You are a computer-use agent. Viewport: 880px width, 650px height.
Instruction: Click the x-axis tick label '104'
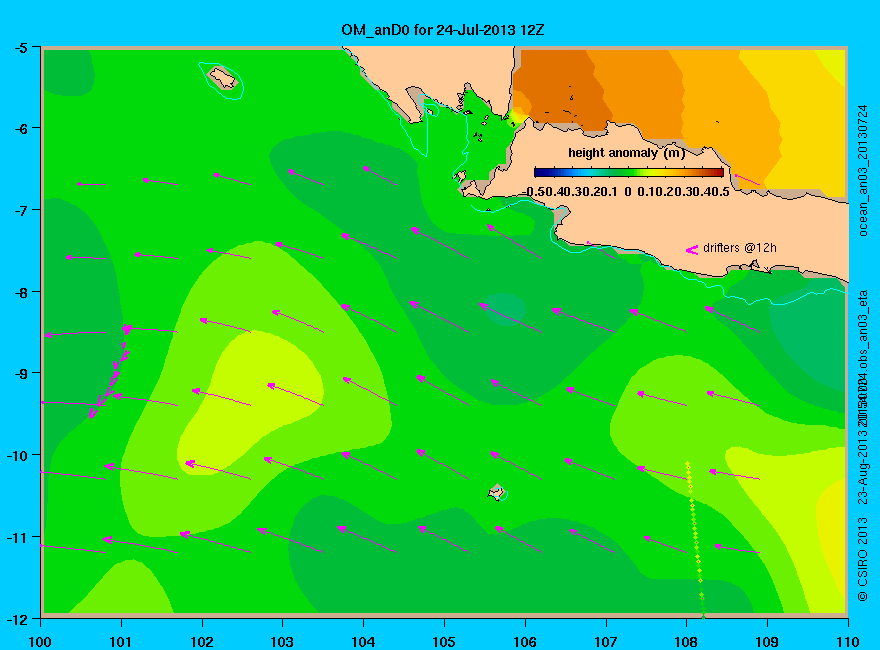(363, 642)
